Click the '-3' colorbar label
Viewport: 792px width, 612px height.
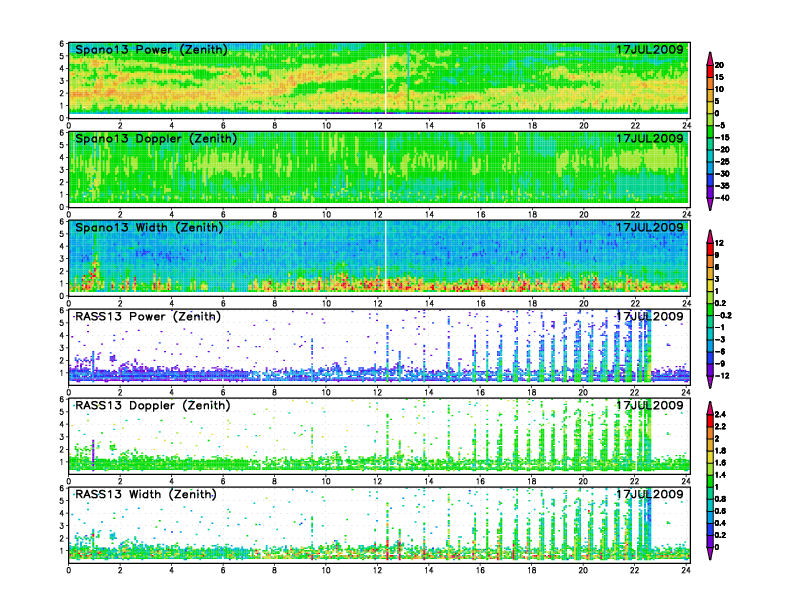point(720,339)
